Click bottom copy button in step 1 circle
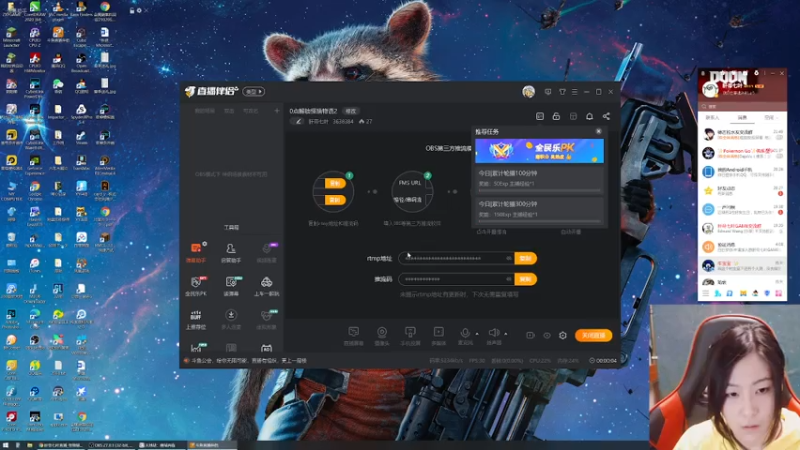The image size is (800, 450). 335,200
